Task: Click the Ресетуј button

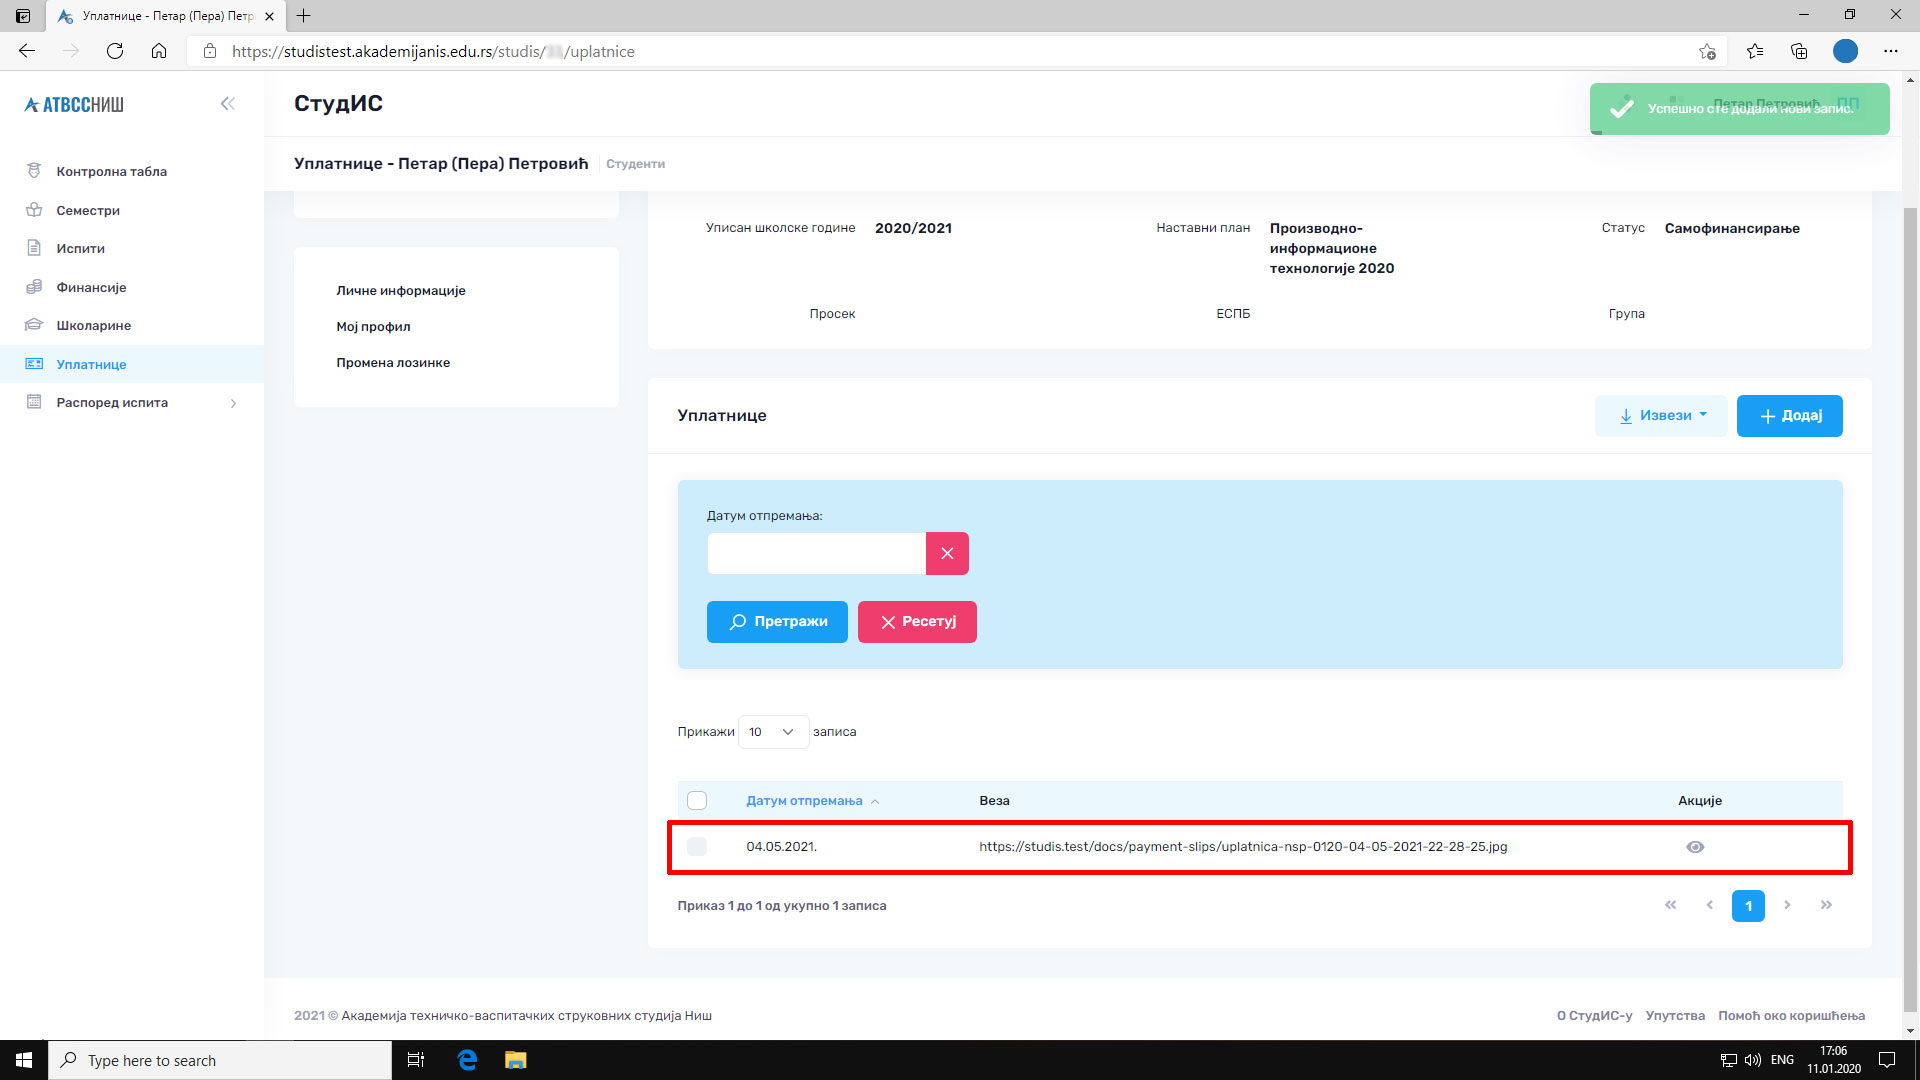Action: coord(917,622)
